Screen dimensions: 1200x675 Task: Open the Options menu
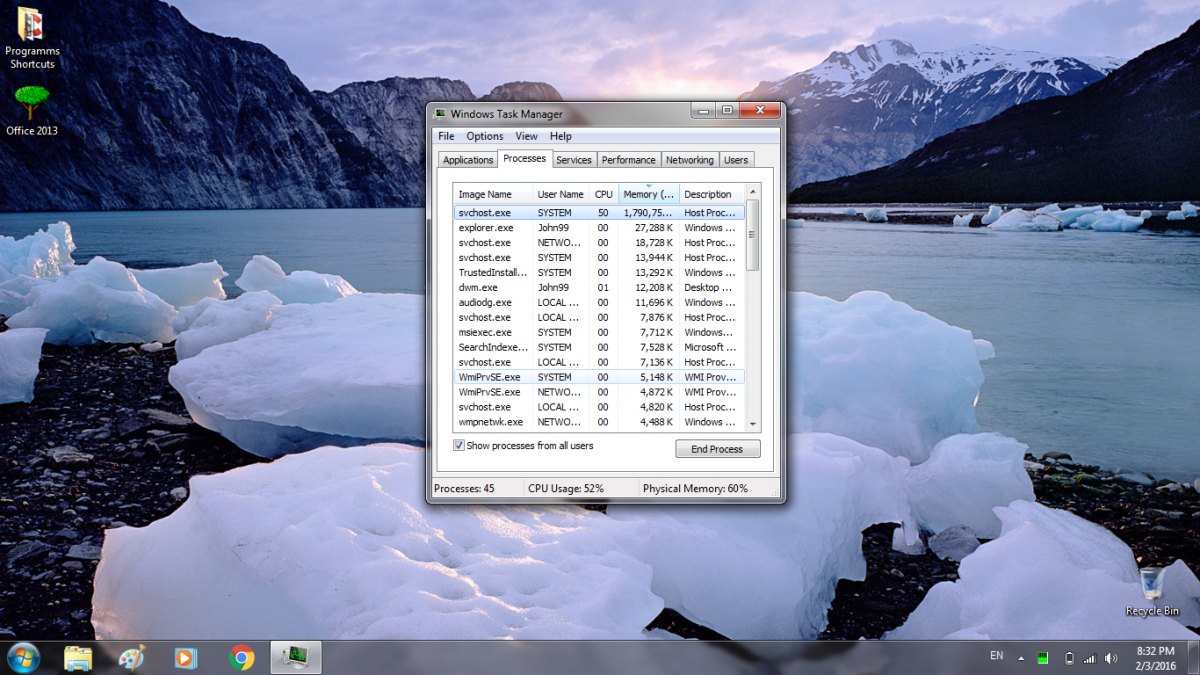pos(484,136)
